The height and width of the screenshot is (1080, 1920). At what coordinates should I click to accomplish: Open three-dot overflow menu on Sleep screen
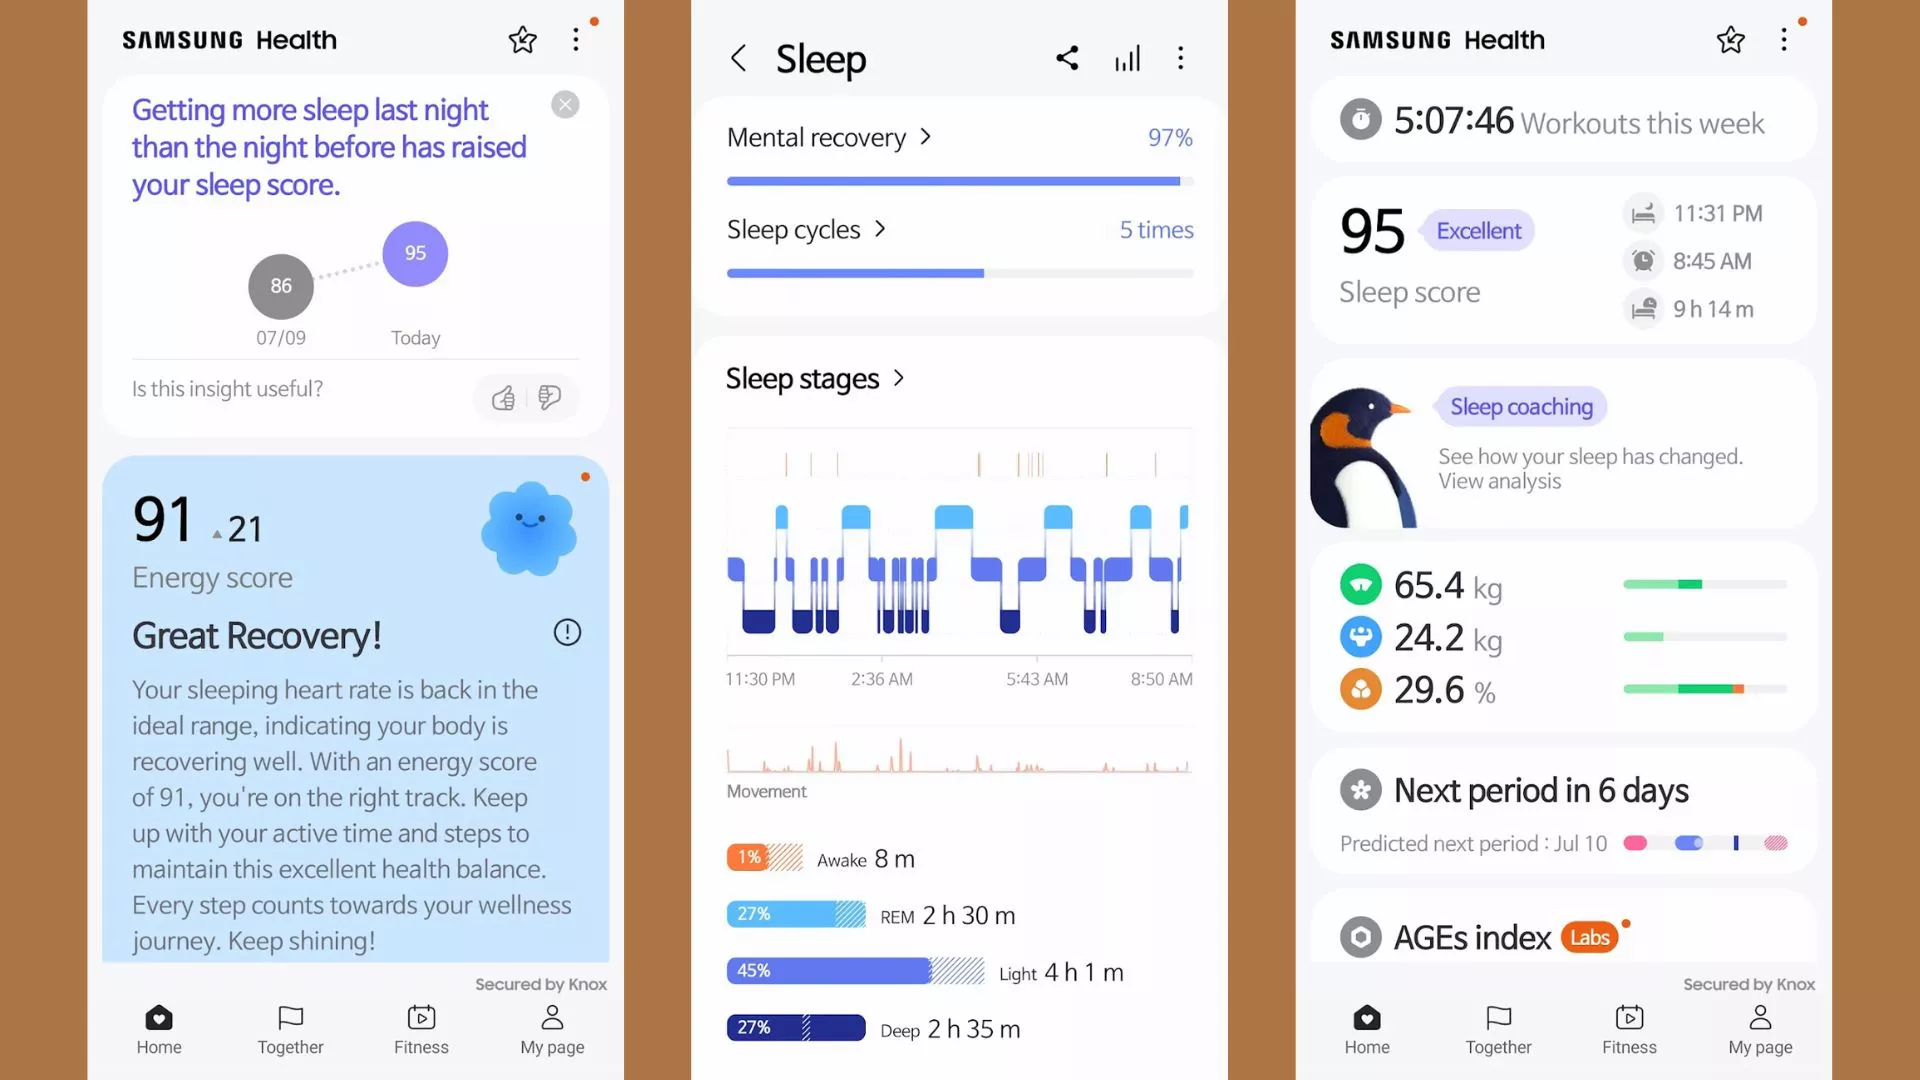pyautogui.click(x=1183, y=58)
